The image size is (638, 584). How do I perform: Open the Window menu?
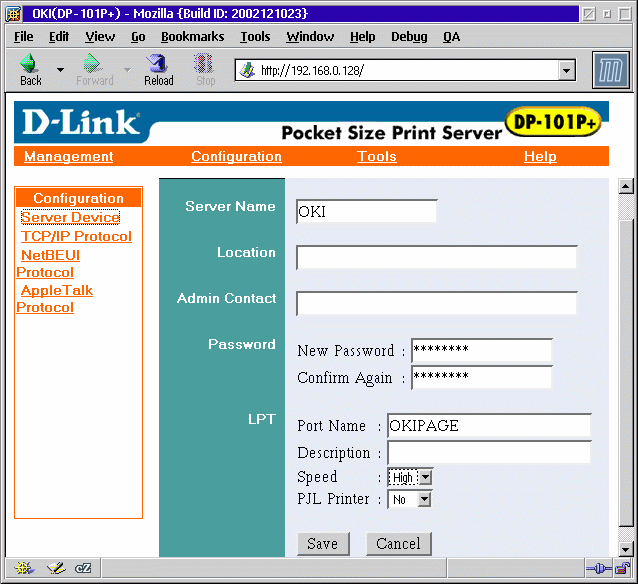coord(310,37)
